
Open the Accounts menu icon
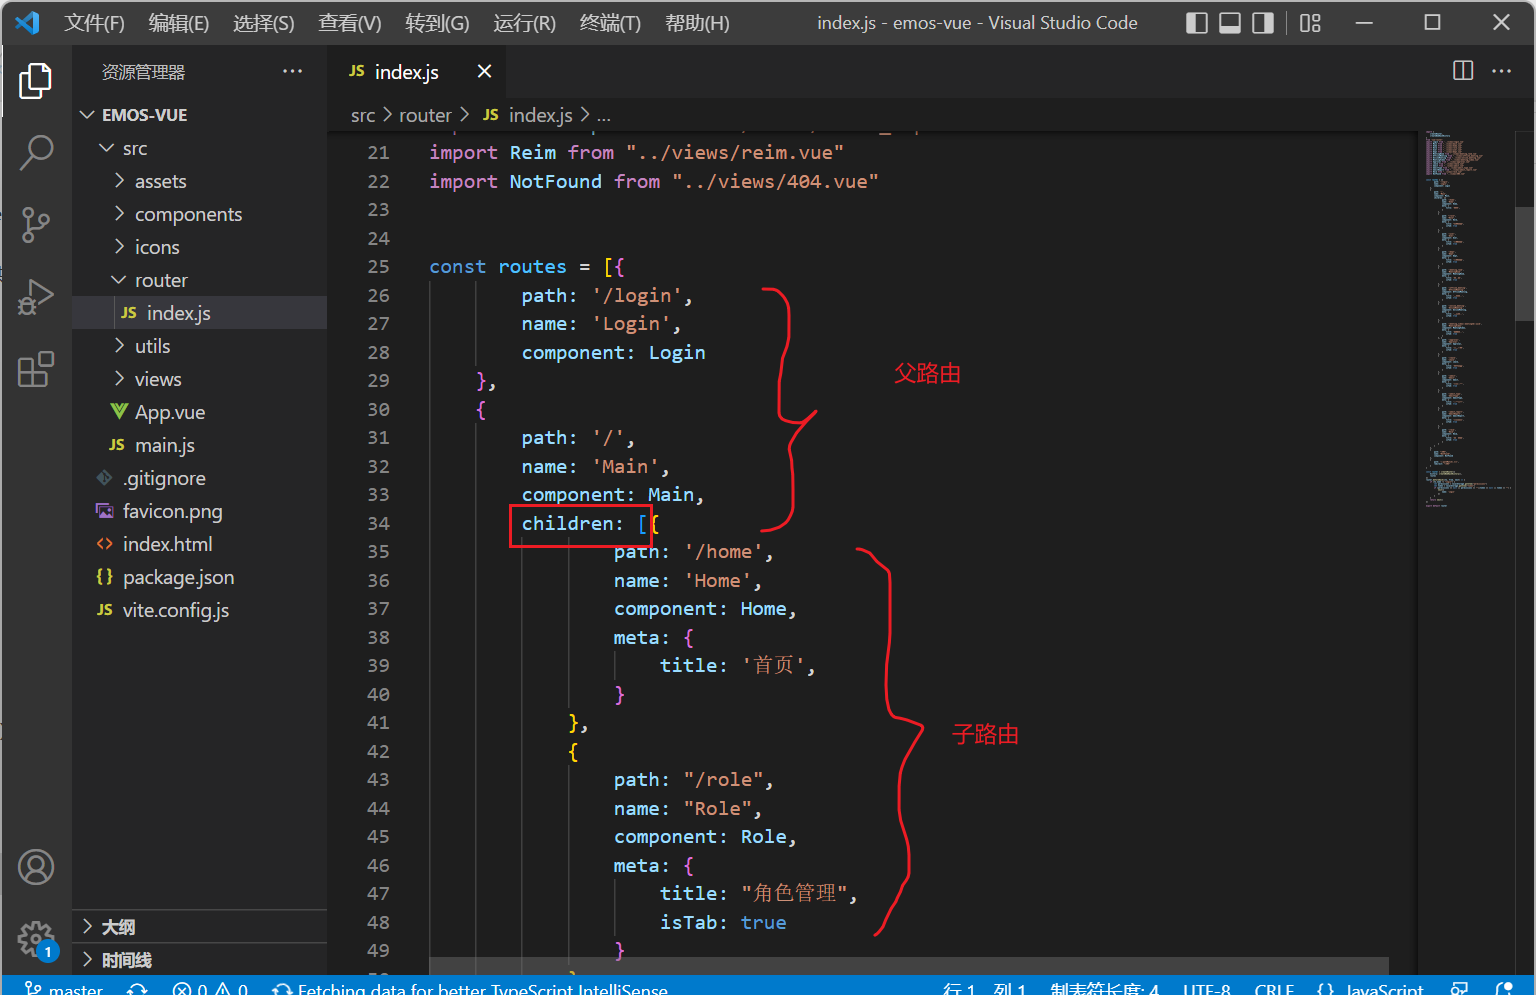36,867
